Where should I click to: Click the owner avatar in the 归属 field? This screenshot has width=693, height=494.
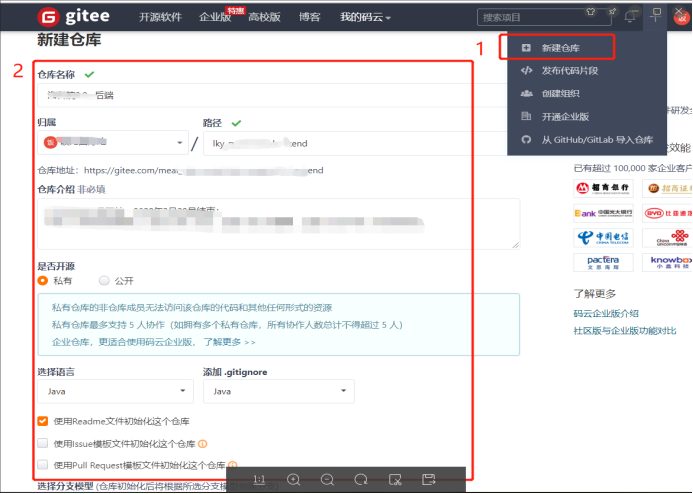coord(50,142)
